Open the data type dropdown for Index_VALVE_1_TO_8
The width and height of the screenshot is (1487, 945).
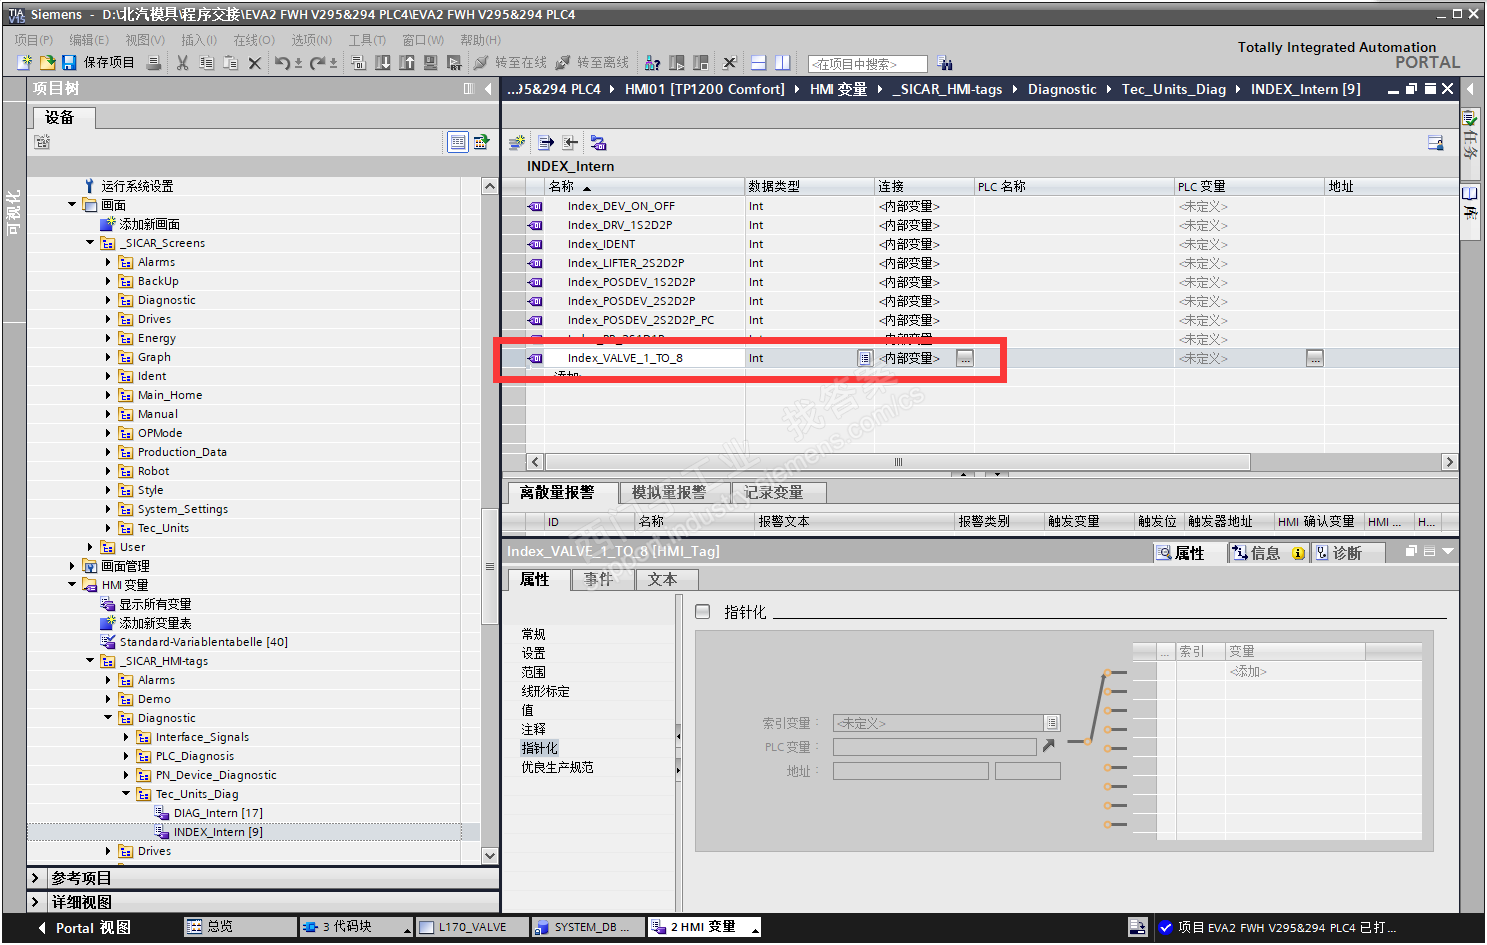pos(864,358)
